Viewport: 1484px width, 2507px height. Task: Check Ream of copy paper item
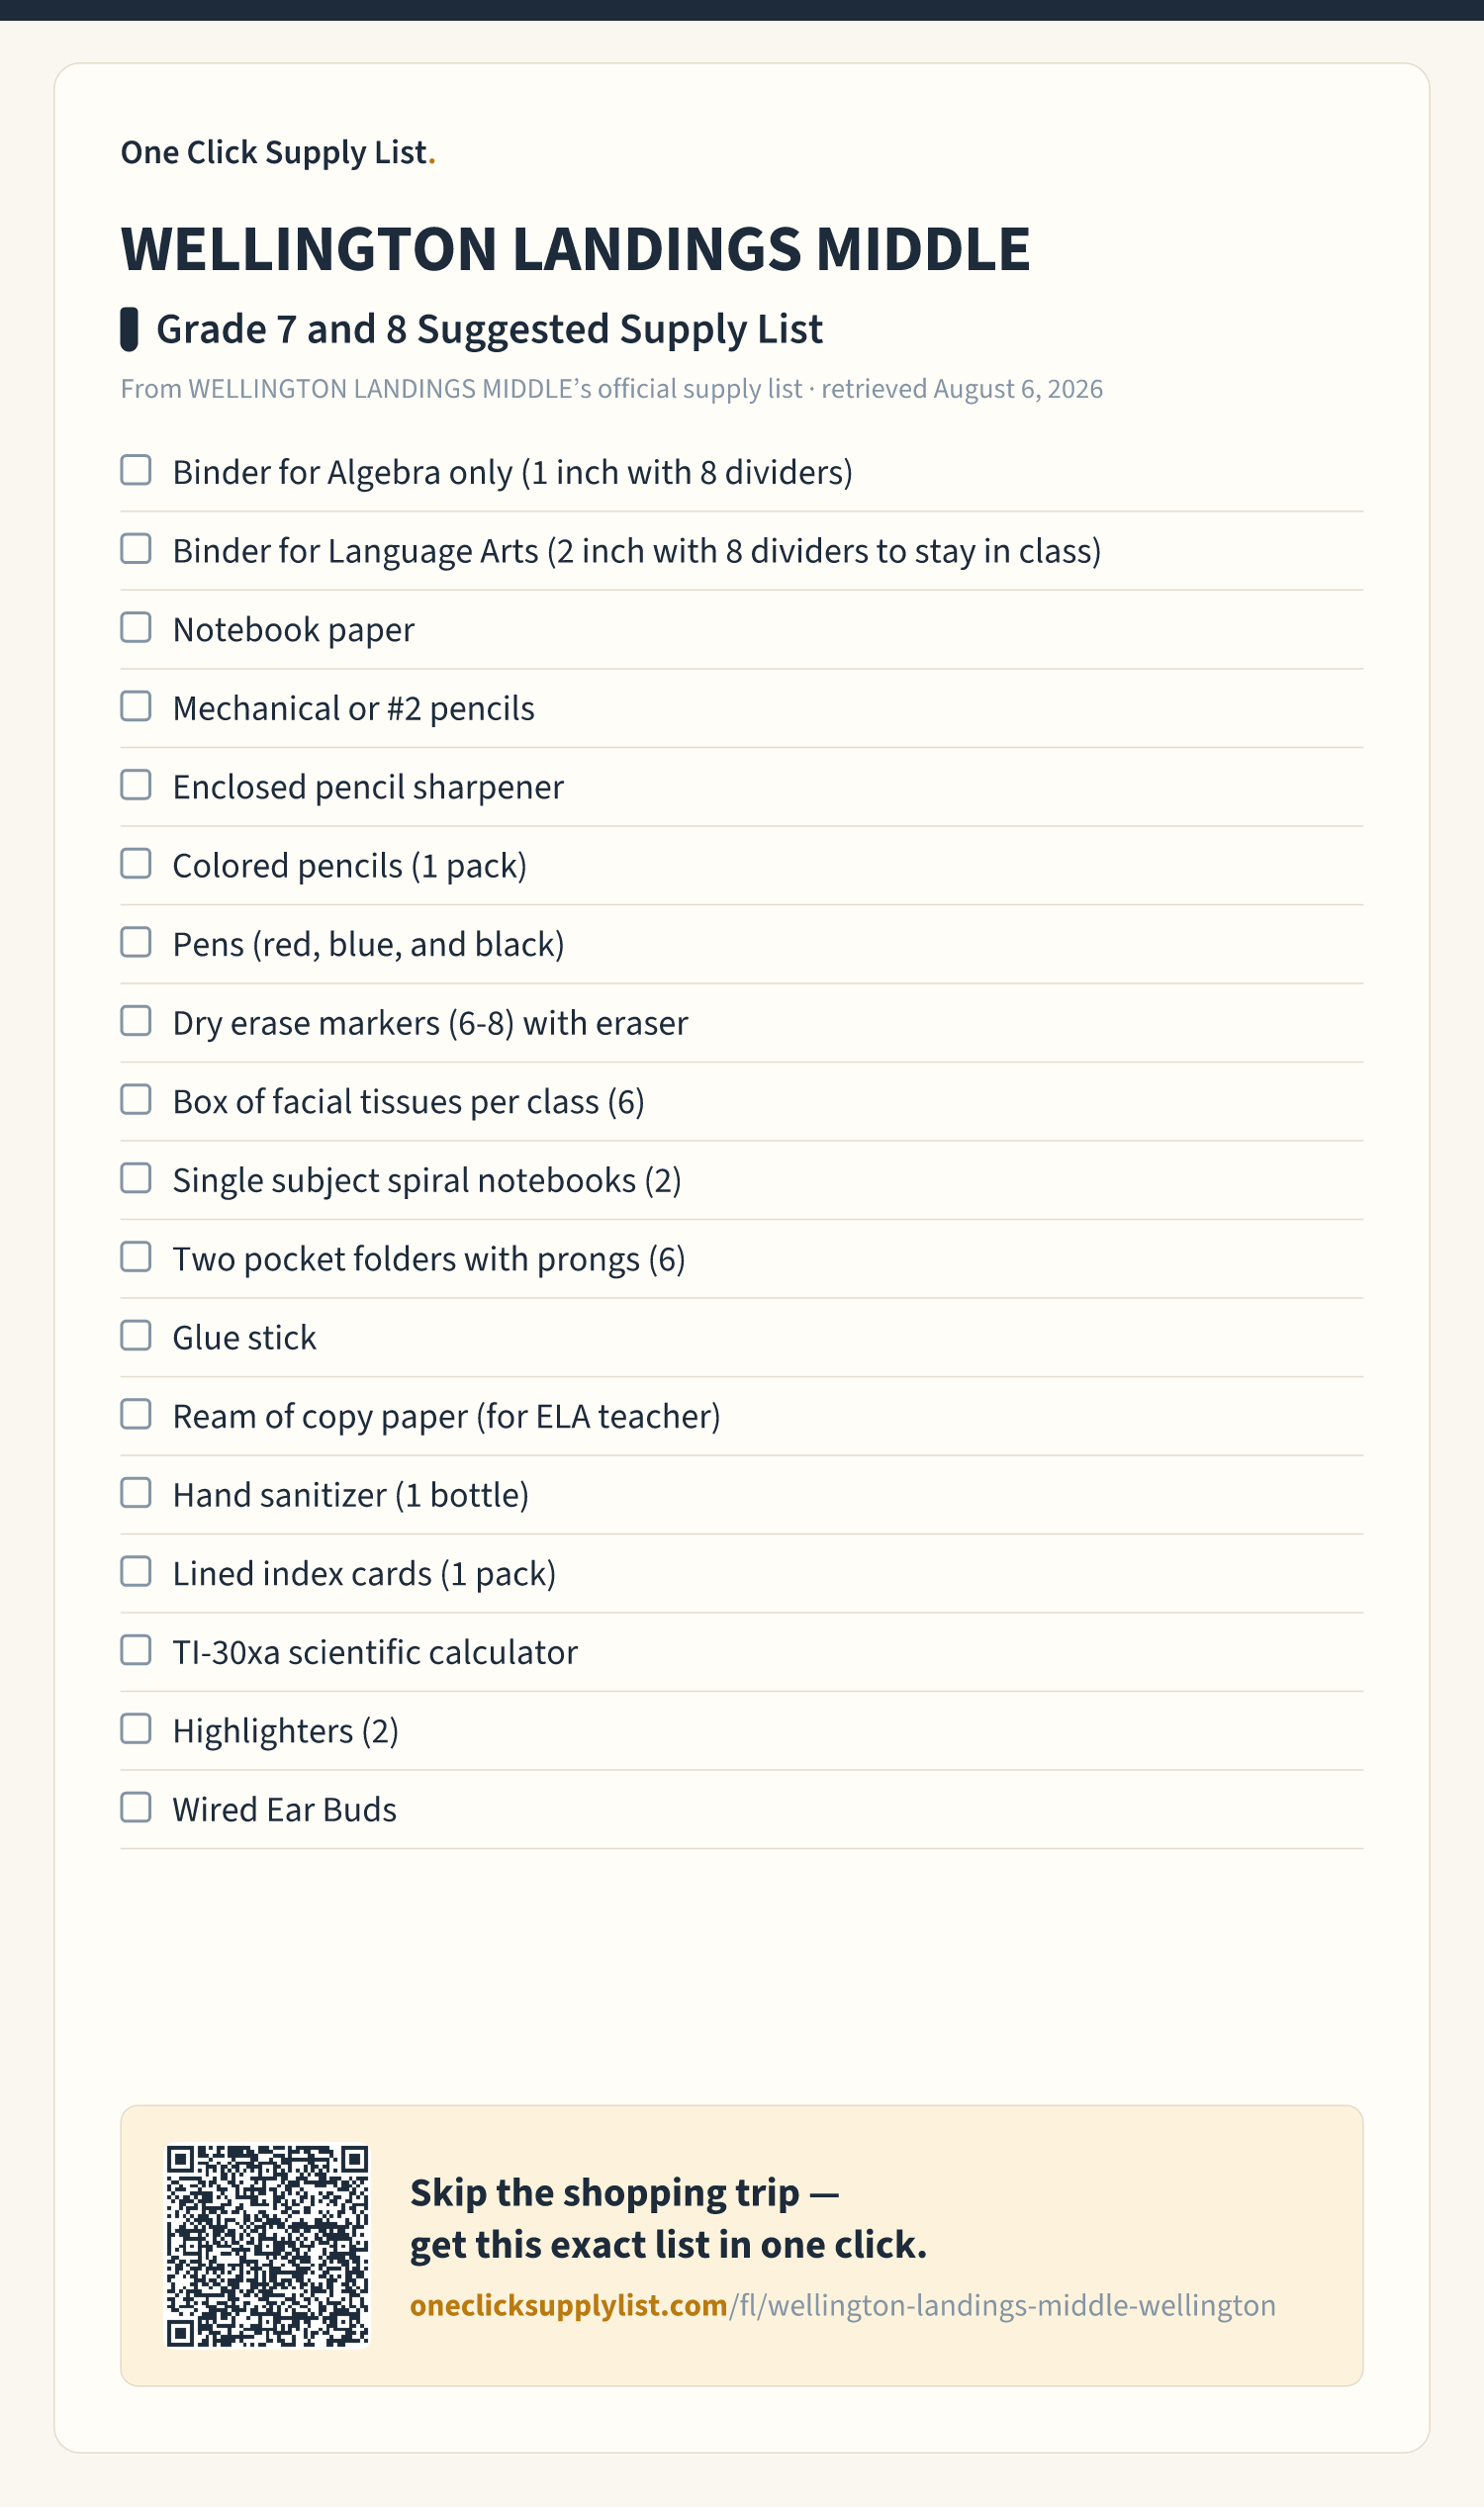pos(136,1414)
